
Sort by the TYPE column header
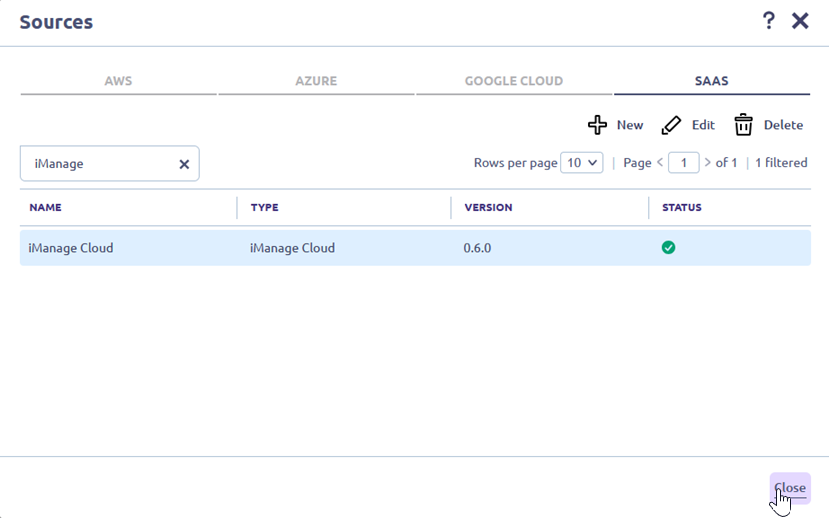click(x=264, y=207)
